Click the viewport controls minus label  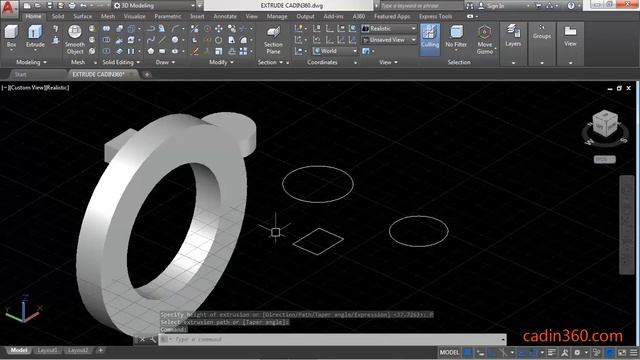point(4,88)
